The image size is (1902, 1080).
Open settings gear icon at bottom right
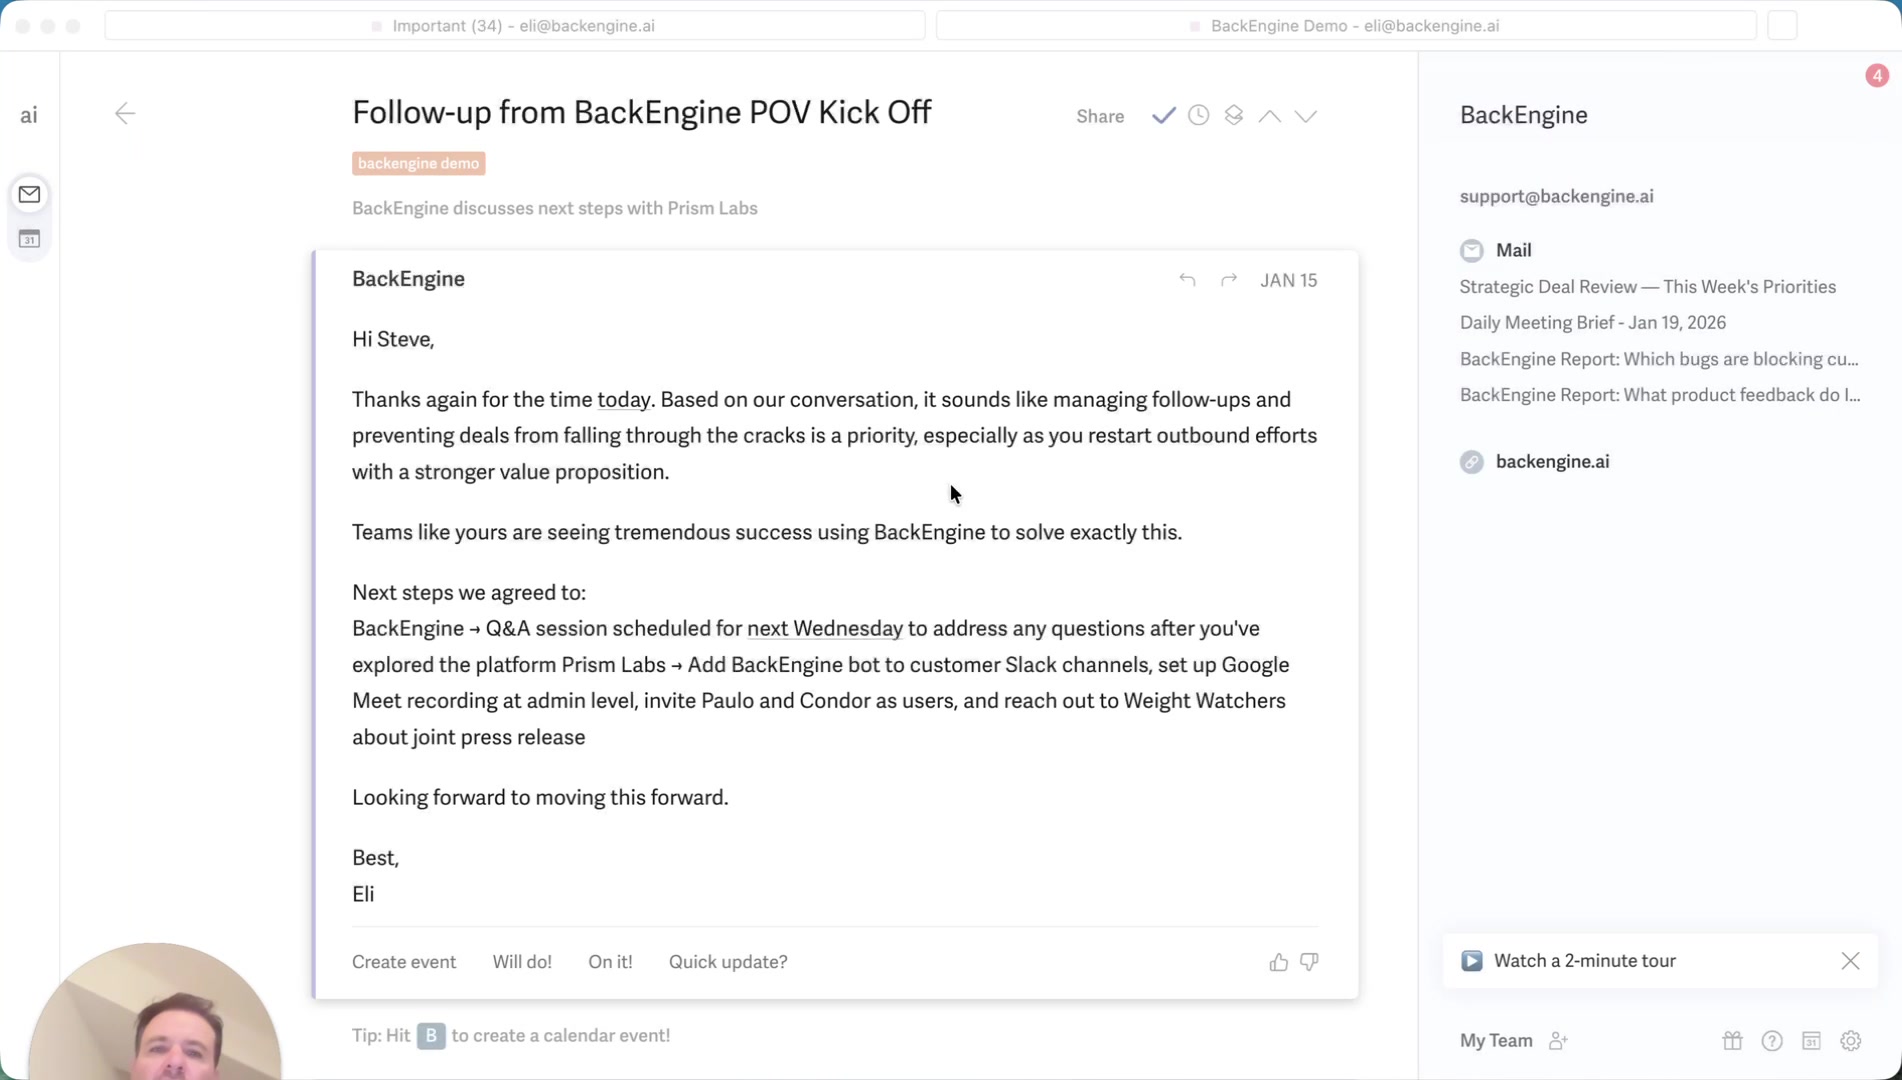coord(1851,1041)
